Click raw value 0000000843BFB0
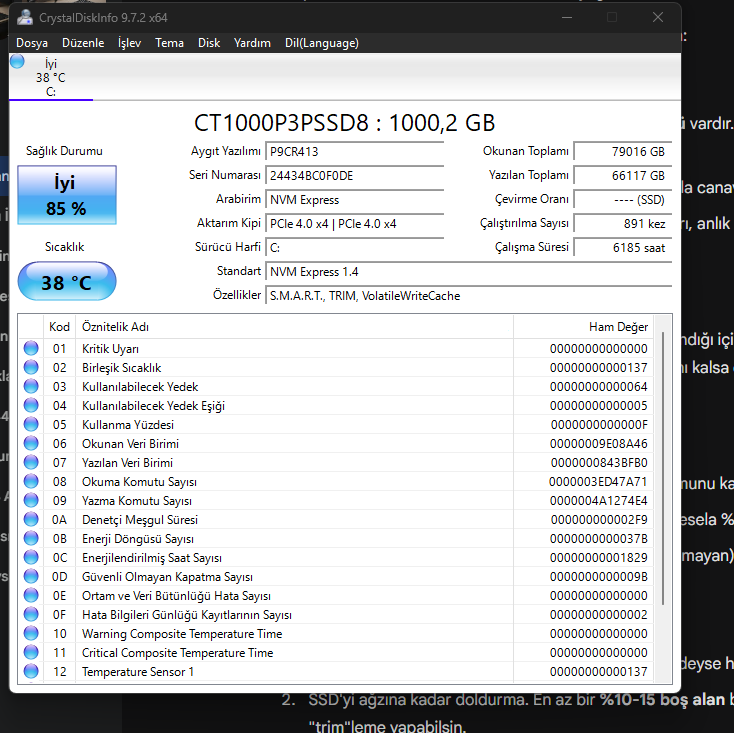 (x=599, y=462)
